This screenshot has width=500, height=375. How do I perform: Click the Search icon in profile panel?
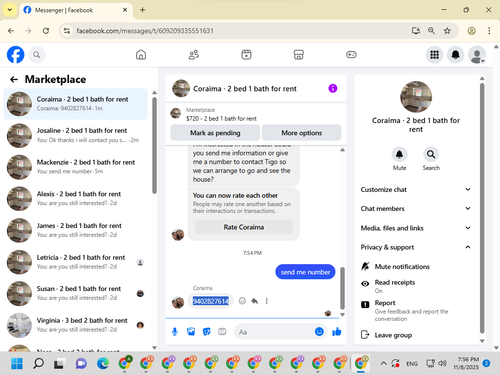tap(431, 154)
